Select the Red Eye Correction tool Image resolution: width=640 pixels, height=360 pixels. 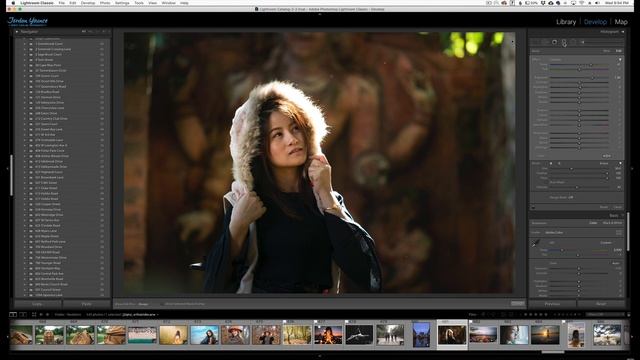(x=554, y=42)
